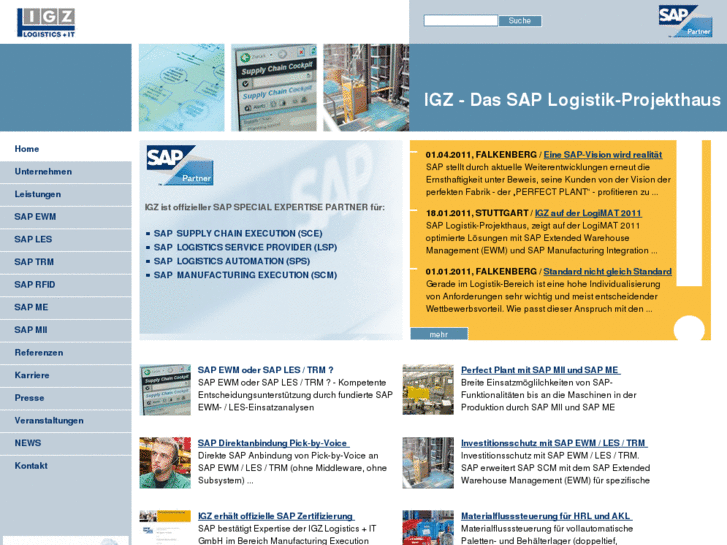Screen dimensions: 727x545
Task: Click the Investitionsschutz warehouse thumbnail
Action: coord(428,462)
